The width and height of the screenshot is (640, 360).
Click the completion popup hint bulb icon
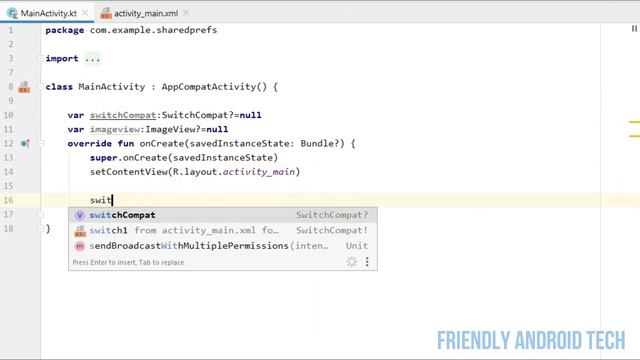pos(352,262)
